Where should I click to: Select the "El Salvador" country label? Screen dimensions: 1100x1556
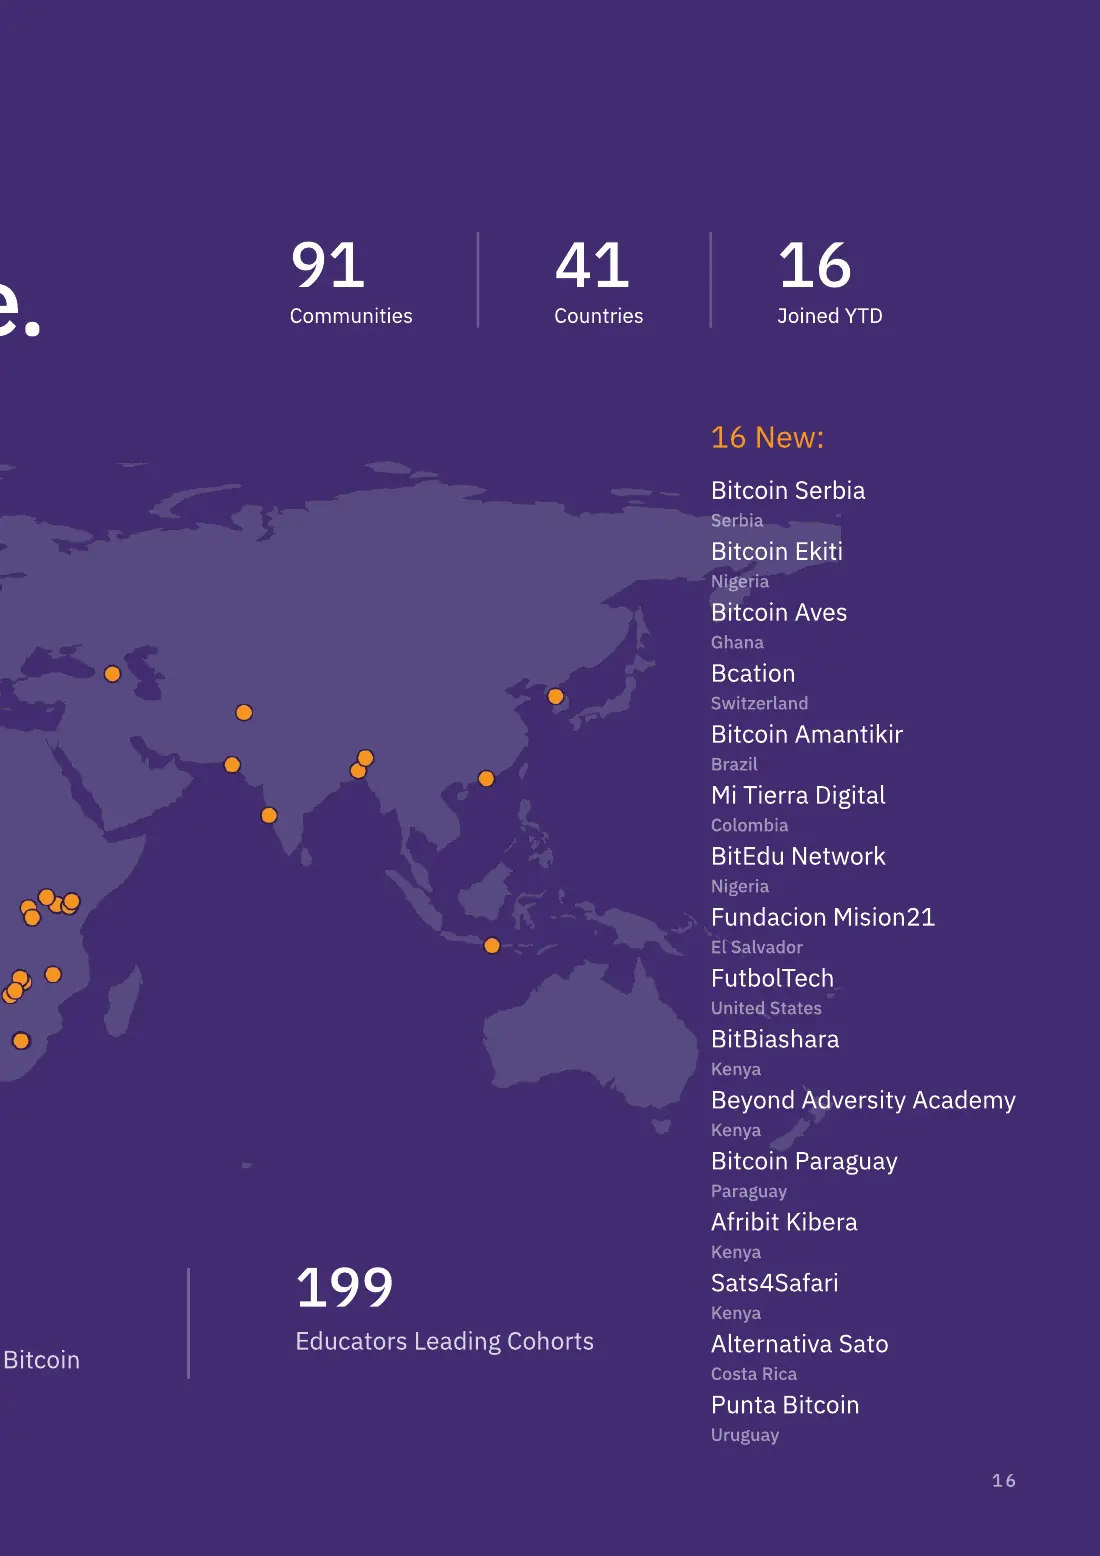[757, 948]
